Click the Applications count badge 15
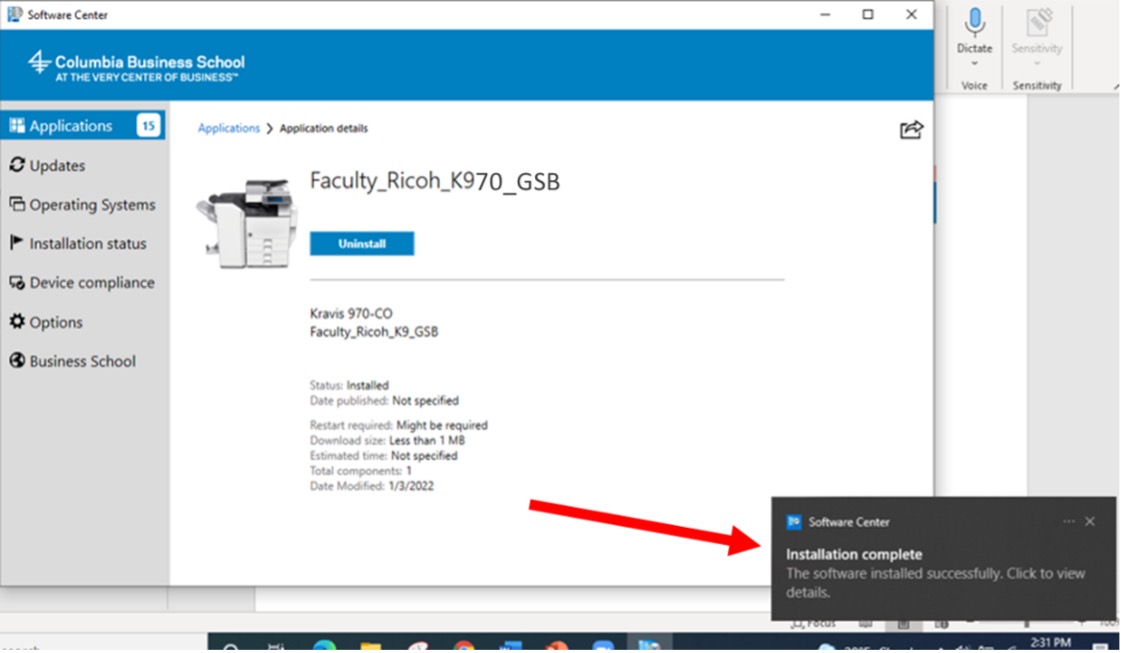 [148, 125]
